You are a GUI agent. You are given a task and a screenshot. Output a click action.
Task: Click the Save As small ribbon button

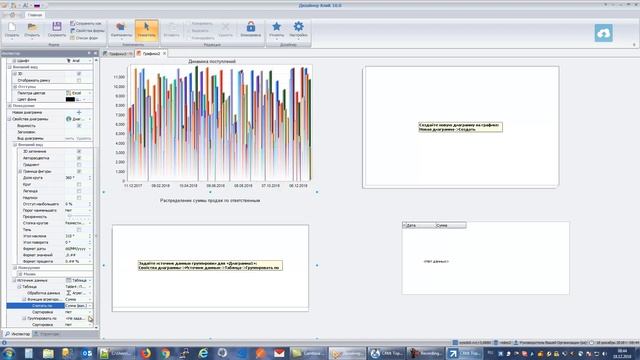pyautogui.click(x=86, y=24)
